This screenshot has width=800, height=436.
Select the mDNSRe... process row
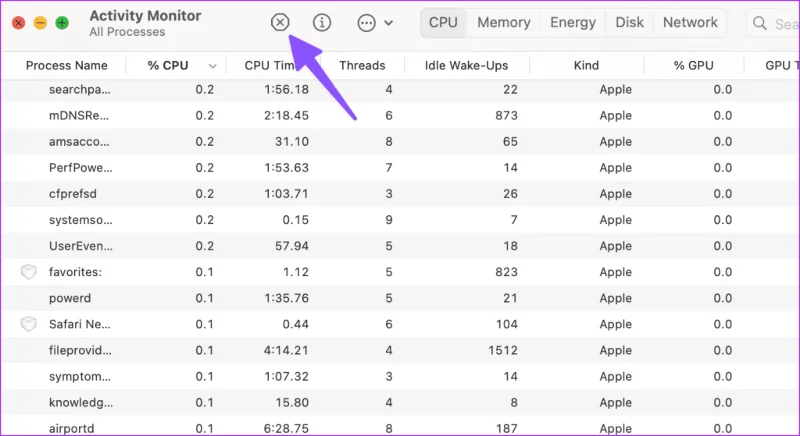[400, 115]
